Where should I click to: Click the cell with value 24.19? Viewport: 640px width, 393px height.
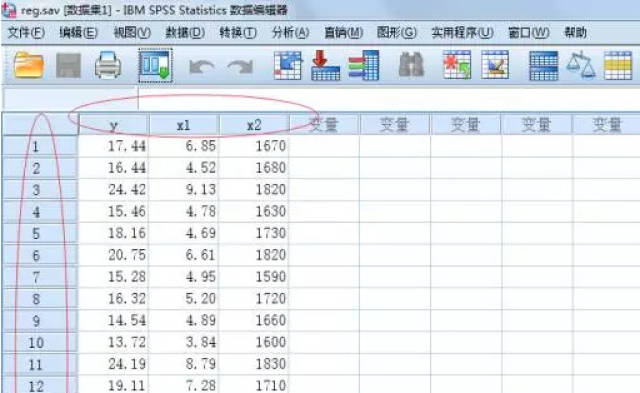point(113,364)
